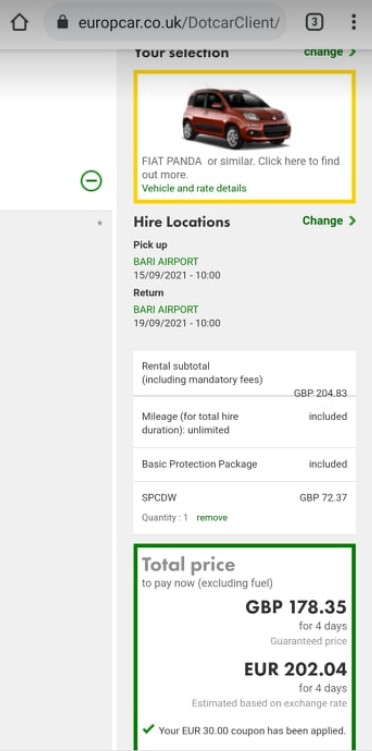The width and height of the screenshot is (372, 751).
Task: Click the EUR 202.04 estimated price
Action: coord(295,670)
